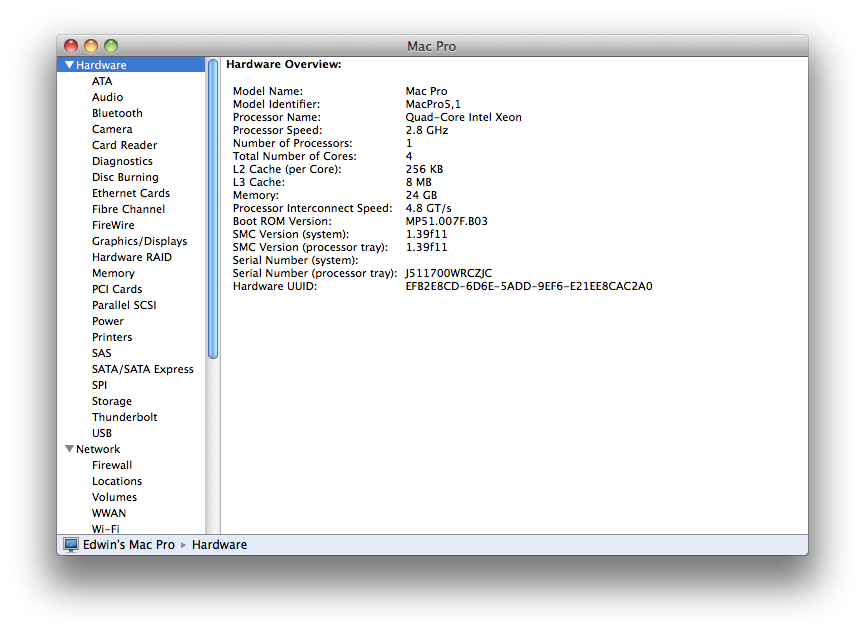Collapse the Hardware disclosure triangle
Image resolution: width=865 pixels, height=634 pixels.
coord(70,65)
